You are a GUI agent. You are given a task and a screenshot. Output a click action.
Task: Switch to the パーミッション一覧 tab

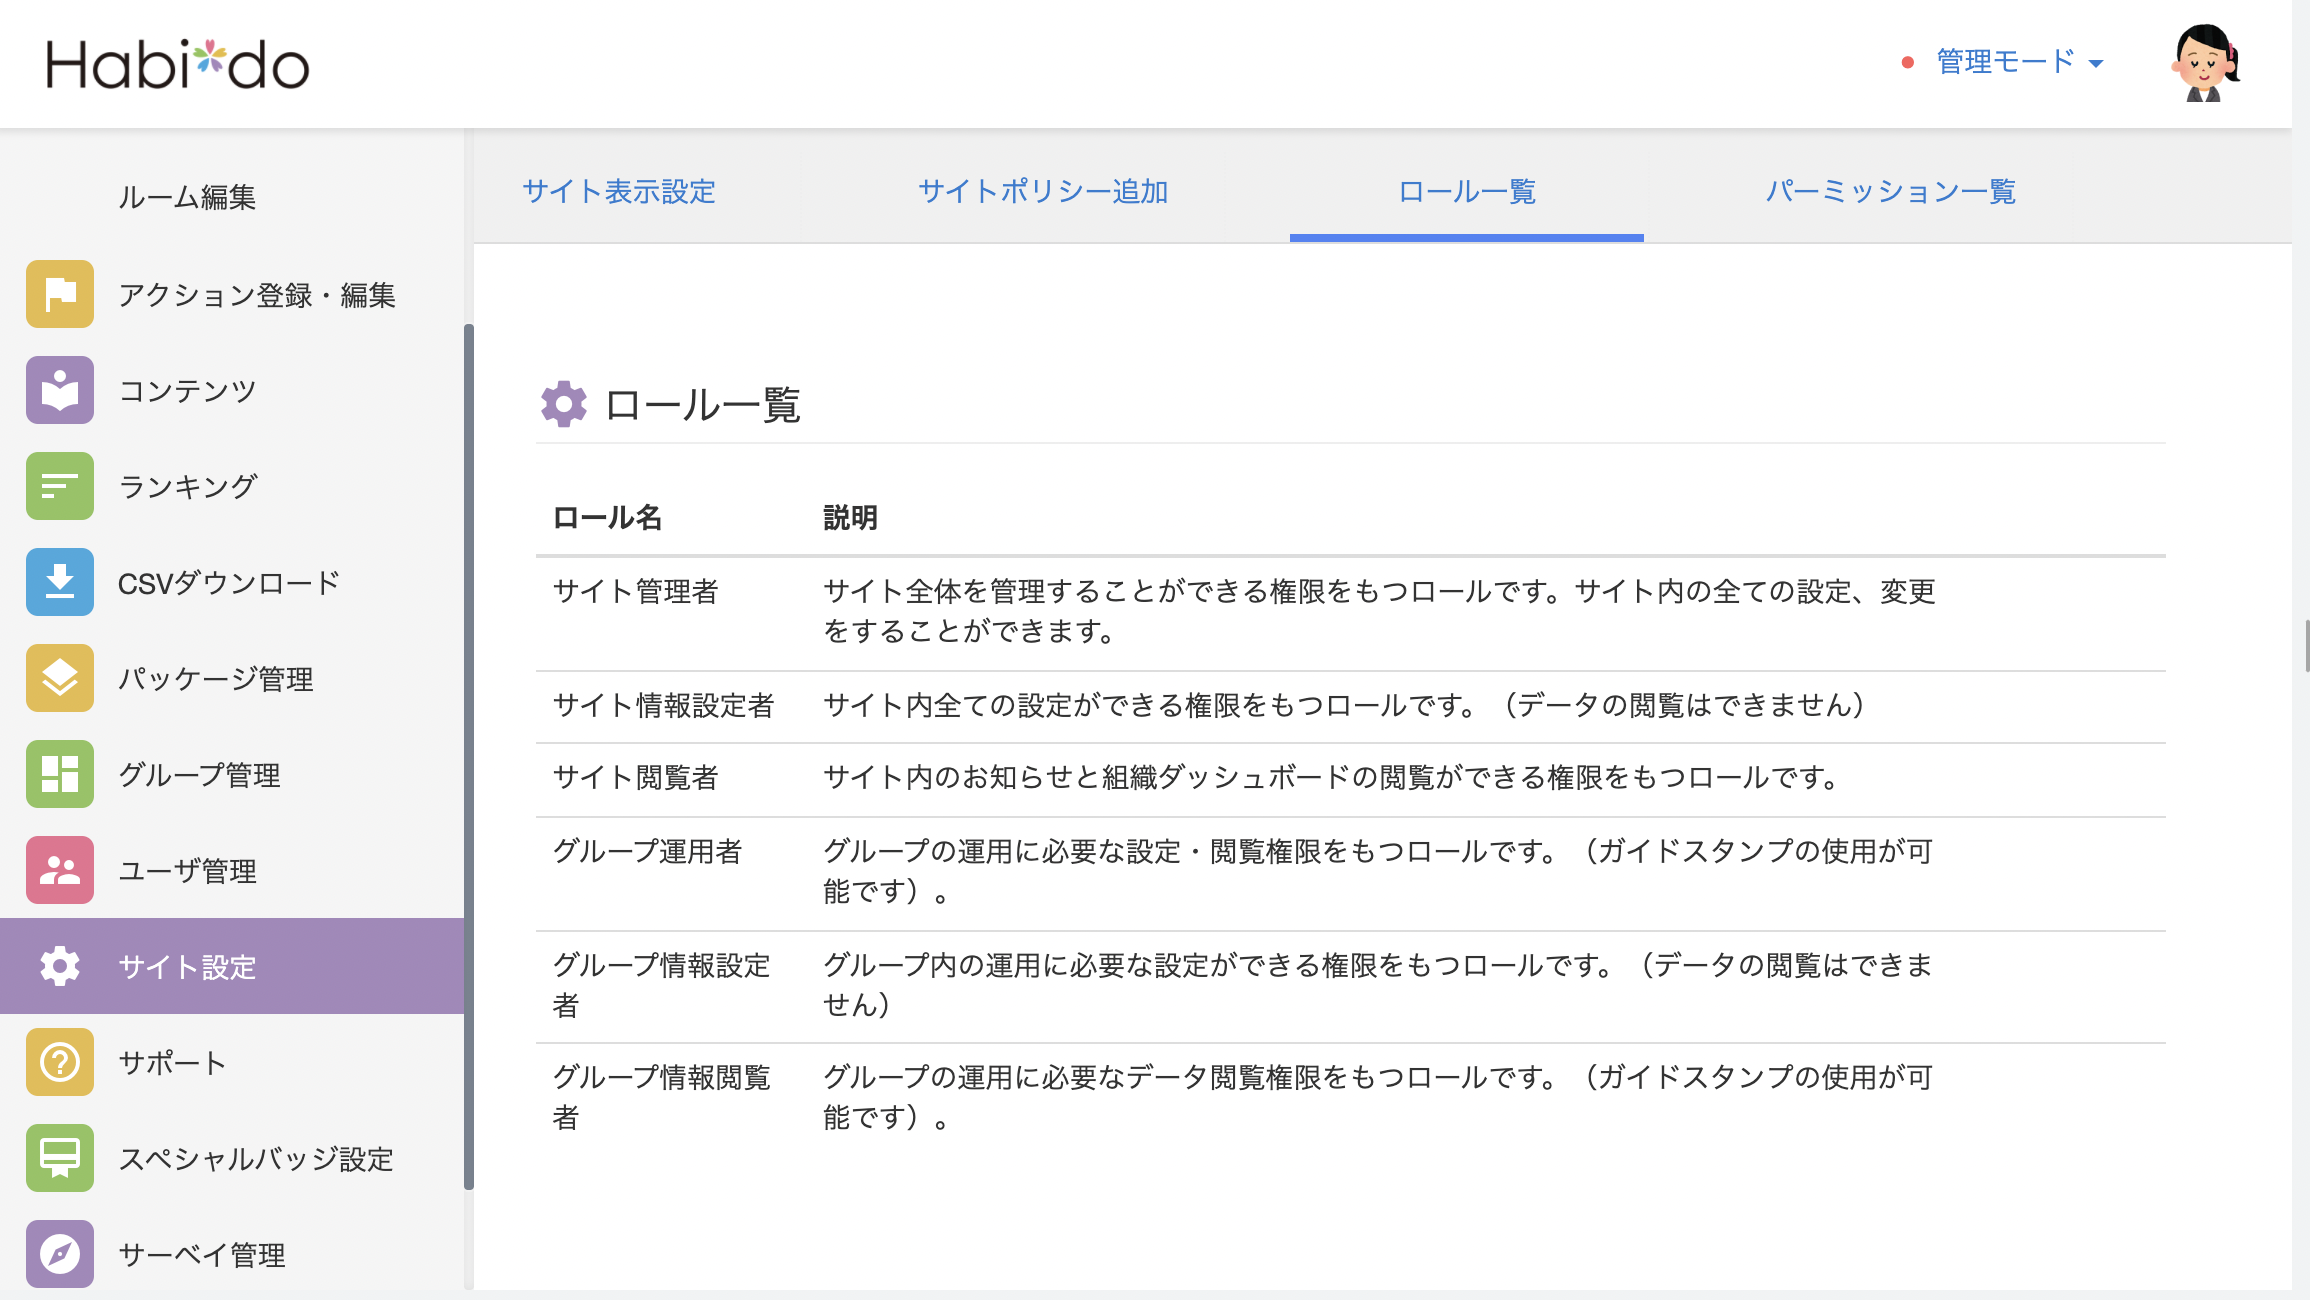(x=1890, y=191)
